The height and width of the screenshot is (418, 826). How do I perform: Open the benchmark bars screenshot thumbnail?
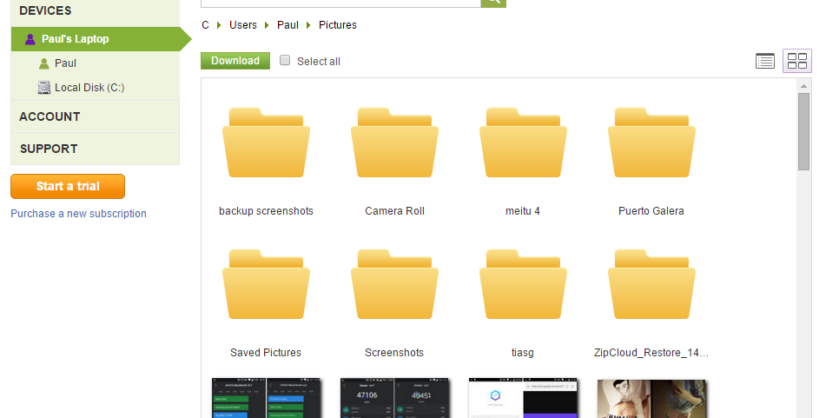pyautogui.click(x=266, y=398)
